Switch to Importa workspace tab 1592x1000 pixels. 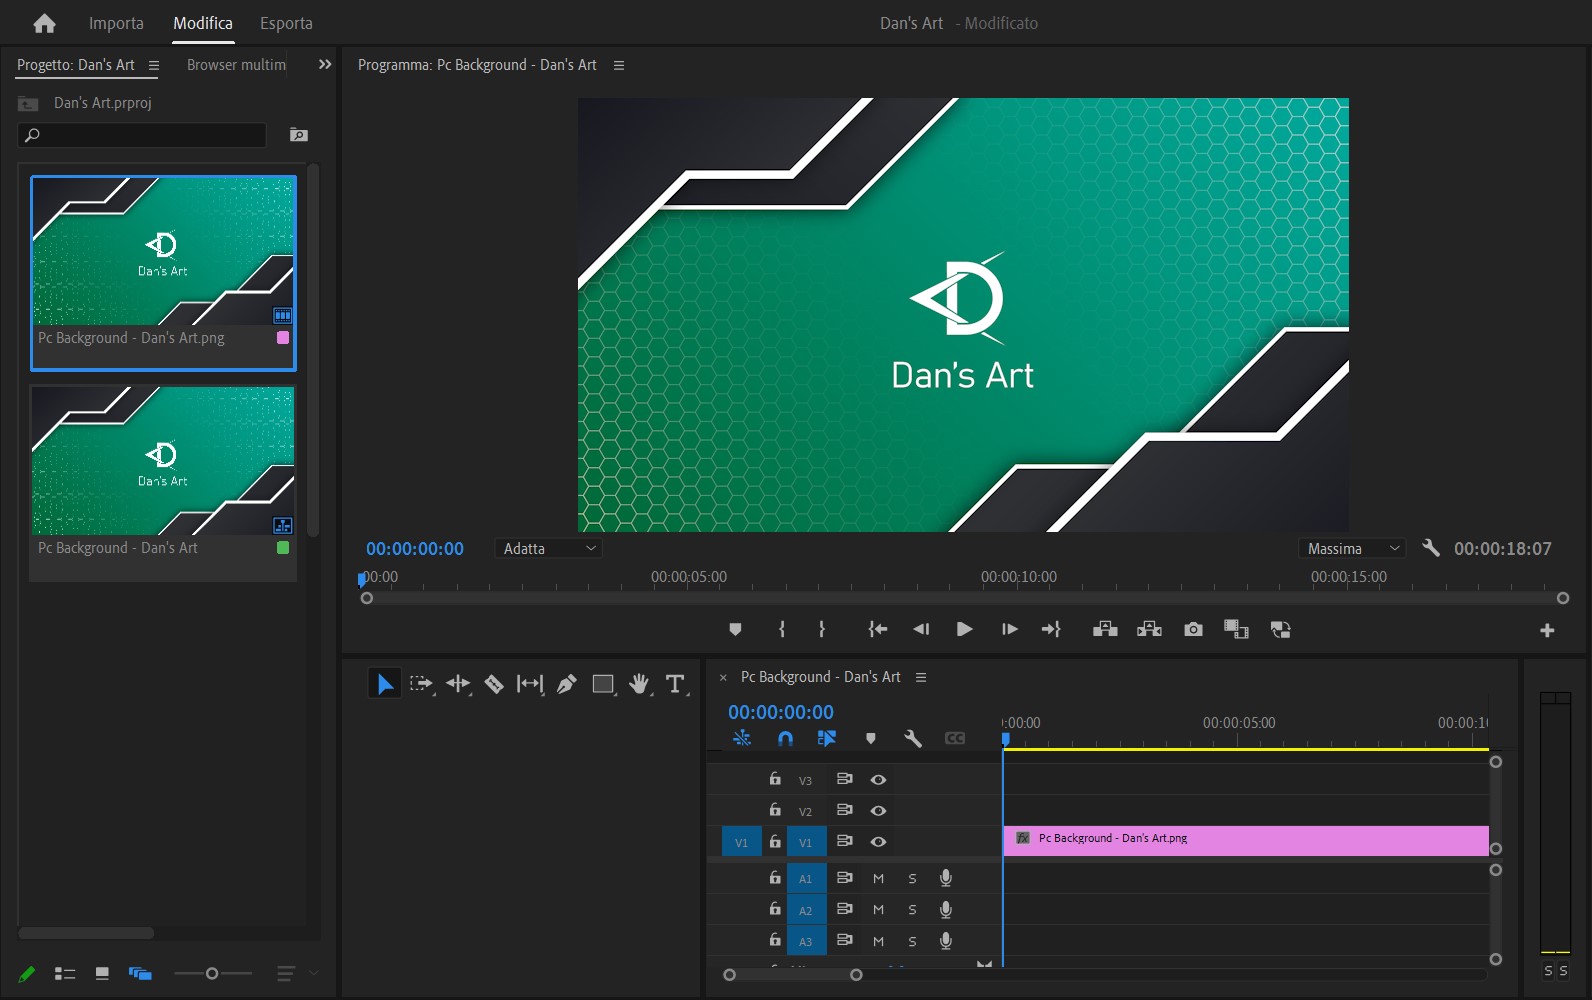pos(116,23)
